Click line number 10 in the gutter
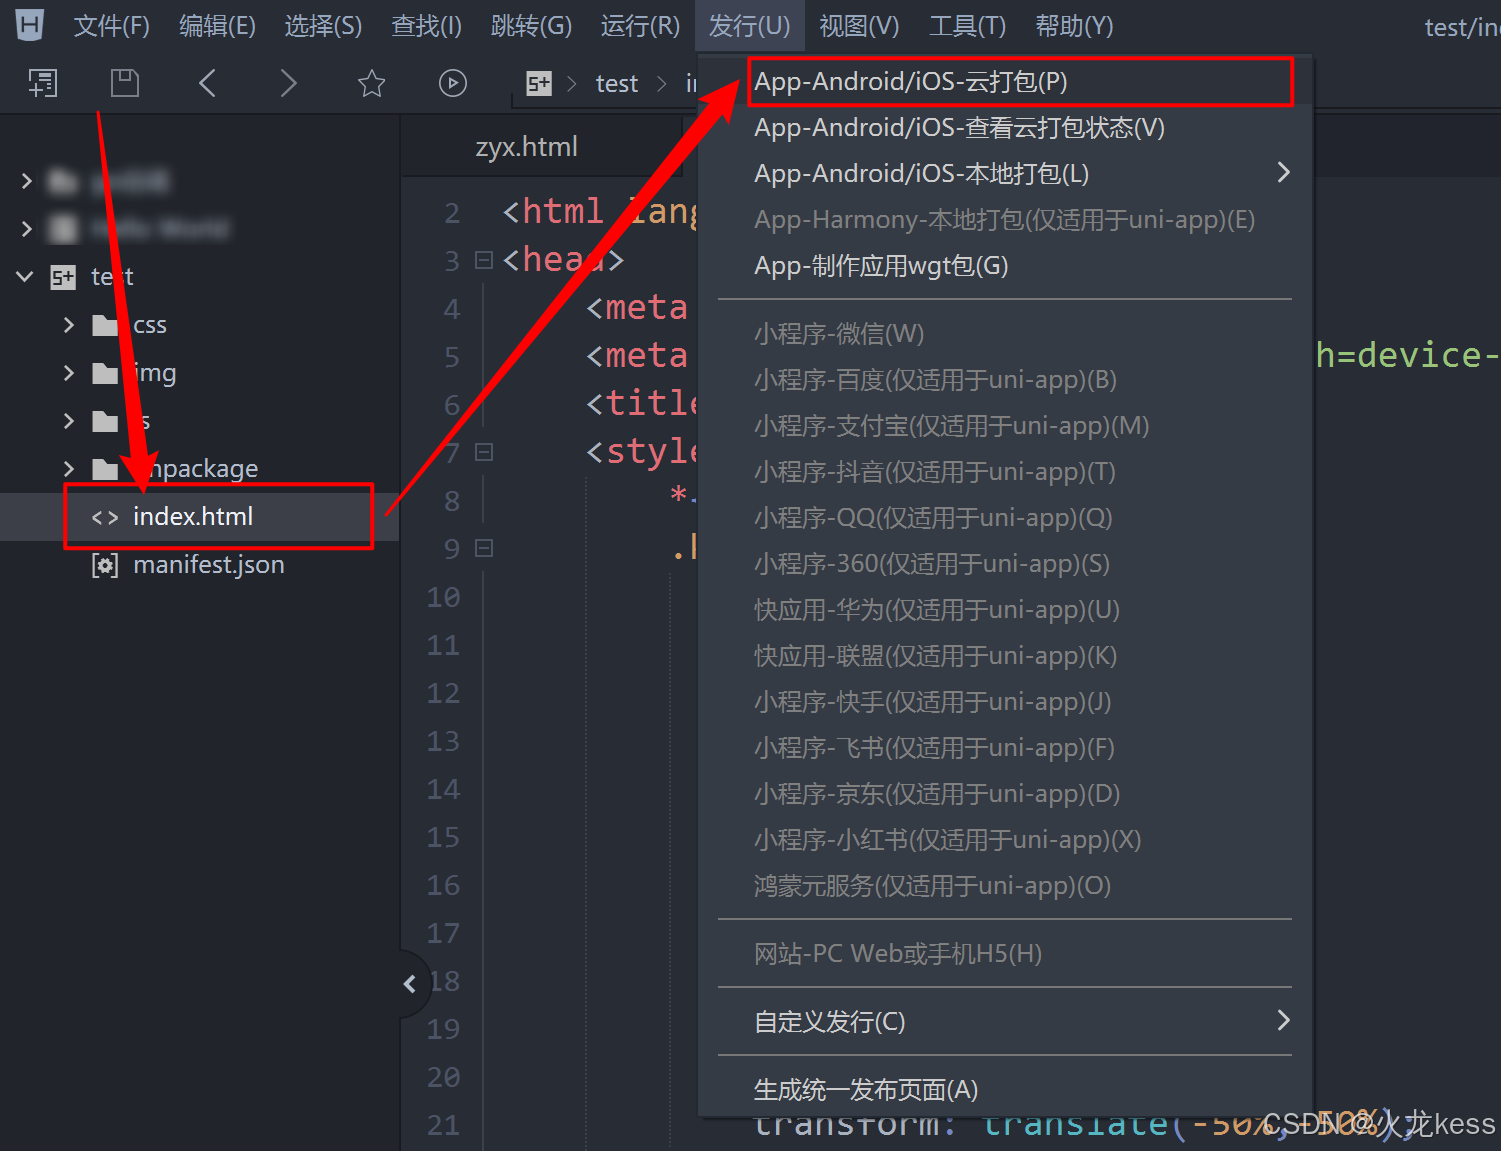The image size is (1501, 1151). (x=443, y=597)
